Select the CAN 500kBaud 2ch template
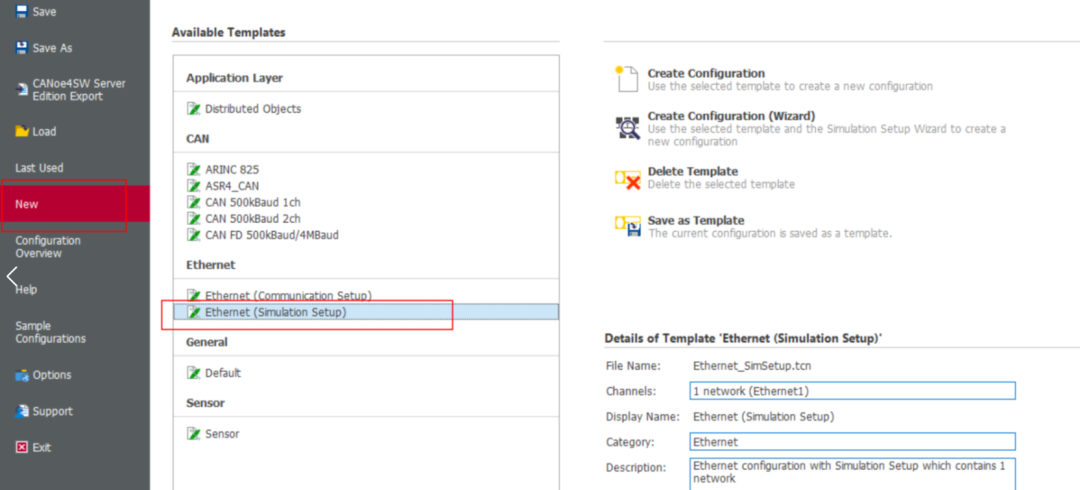Viewport: 1080px width, 490px height. pyautogui.click(x=253, y=218)
